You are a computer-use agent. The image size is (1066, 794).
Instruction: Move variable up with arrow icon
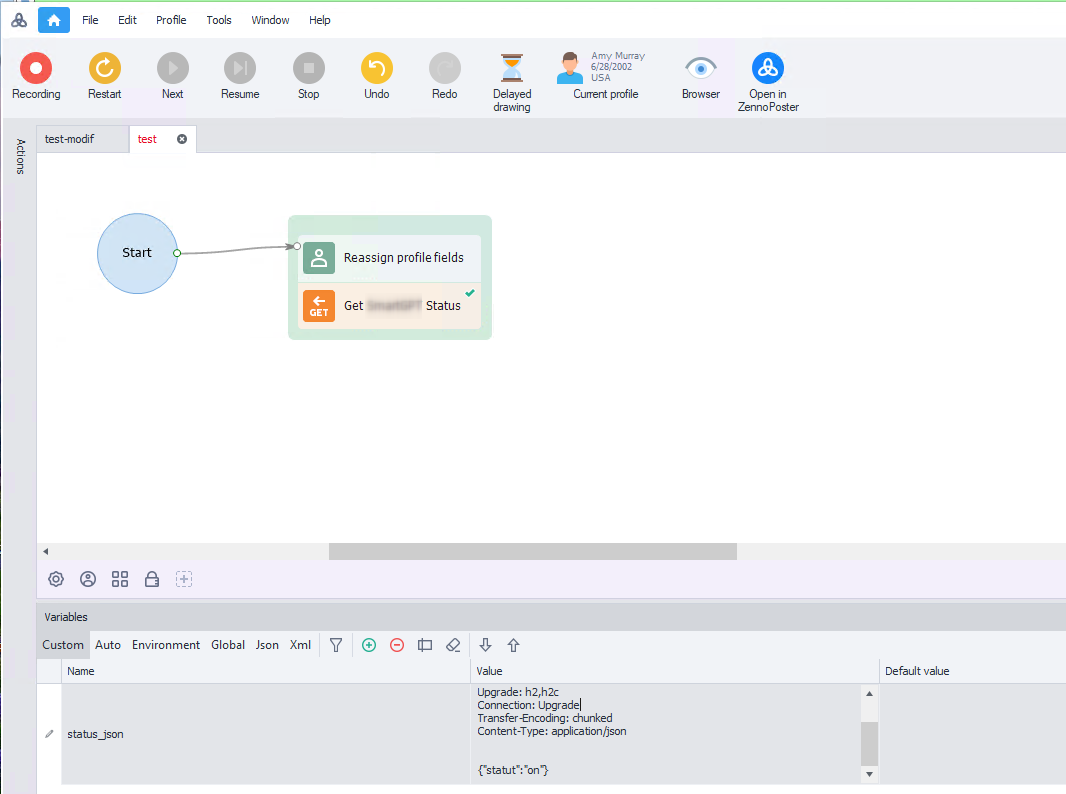[513, 645]
